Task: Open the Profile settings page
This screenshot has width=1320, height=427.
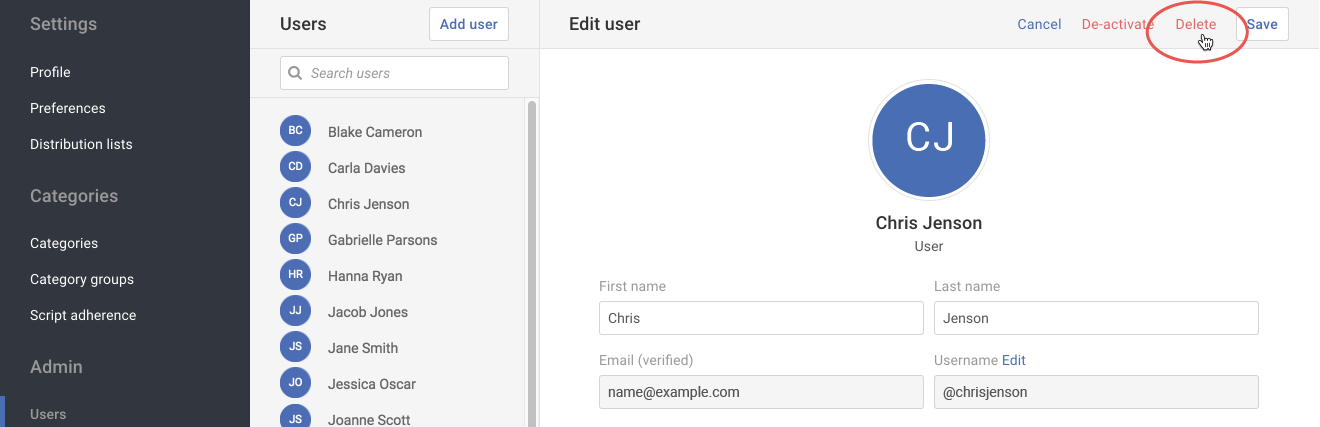Action: tap(50, 72)
